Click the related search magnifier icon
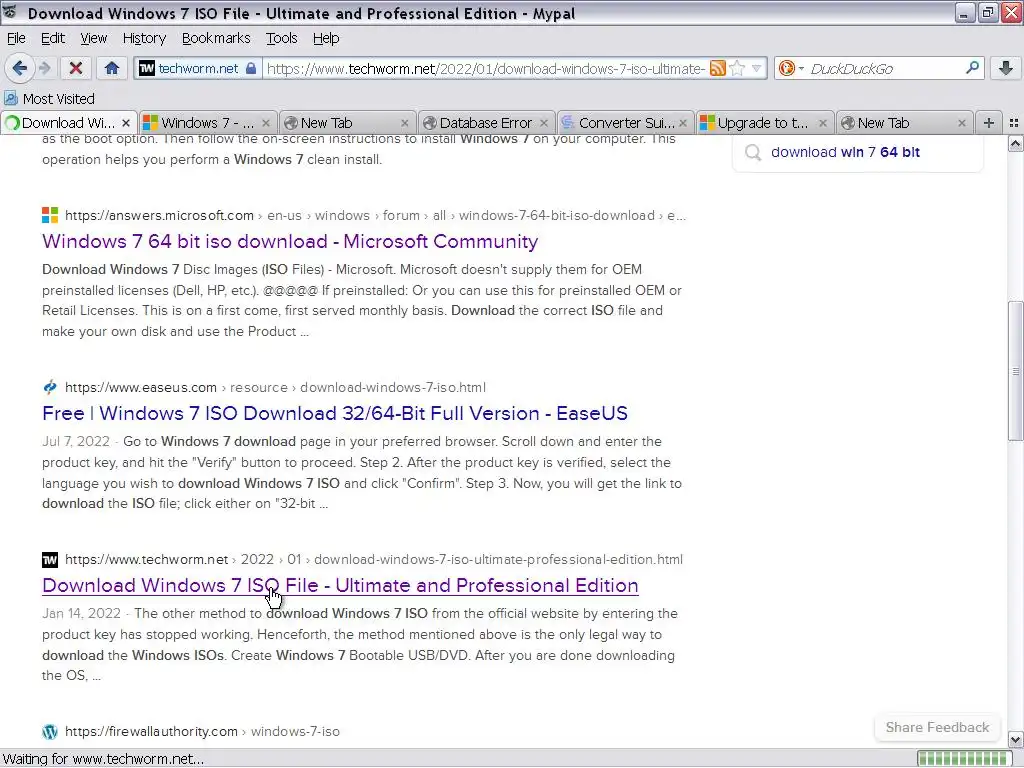The height and width of the screenshot is (768, 1024). (x=753, y=152)
